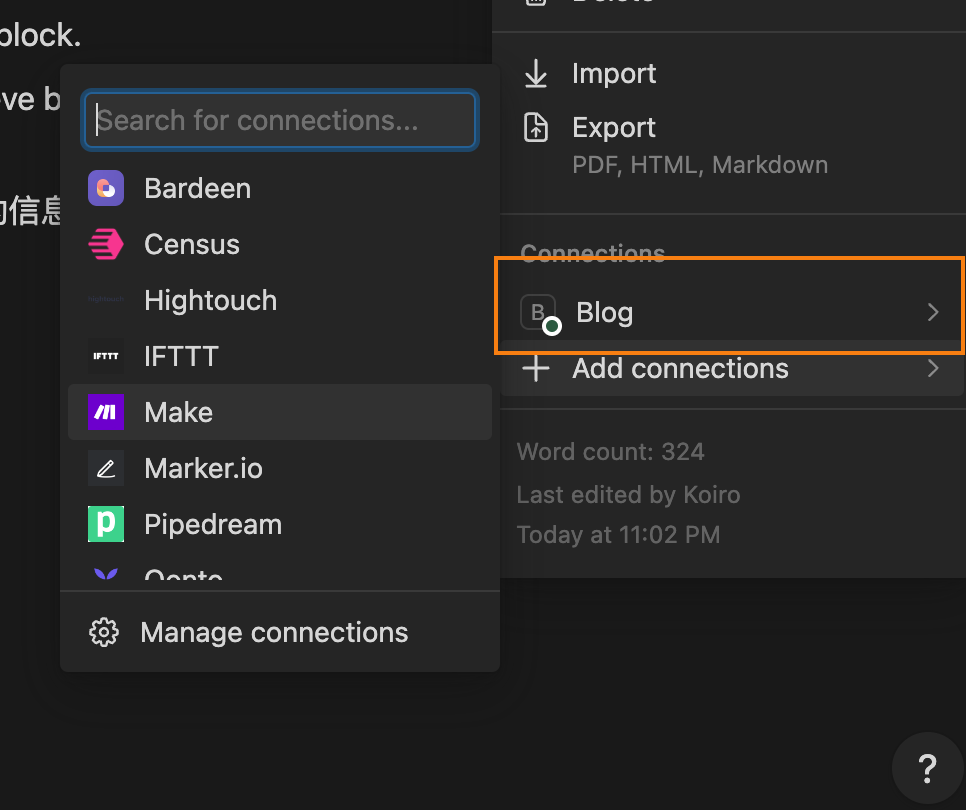The width and height of the screenshot is (966, 810).
Task: Click the pink Census logo icon
Action: tap(106, 245)
